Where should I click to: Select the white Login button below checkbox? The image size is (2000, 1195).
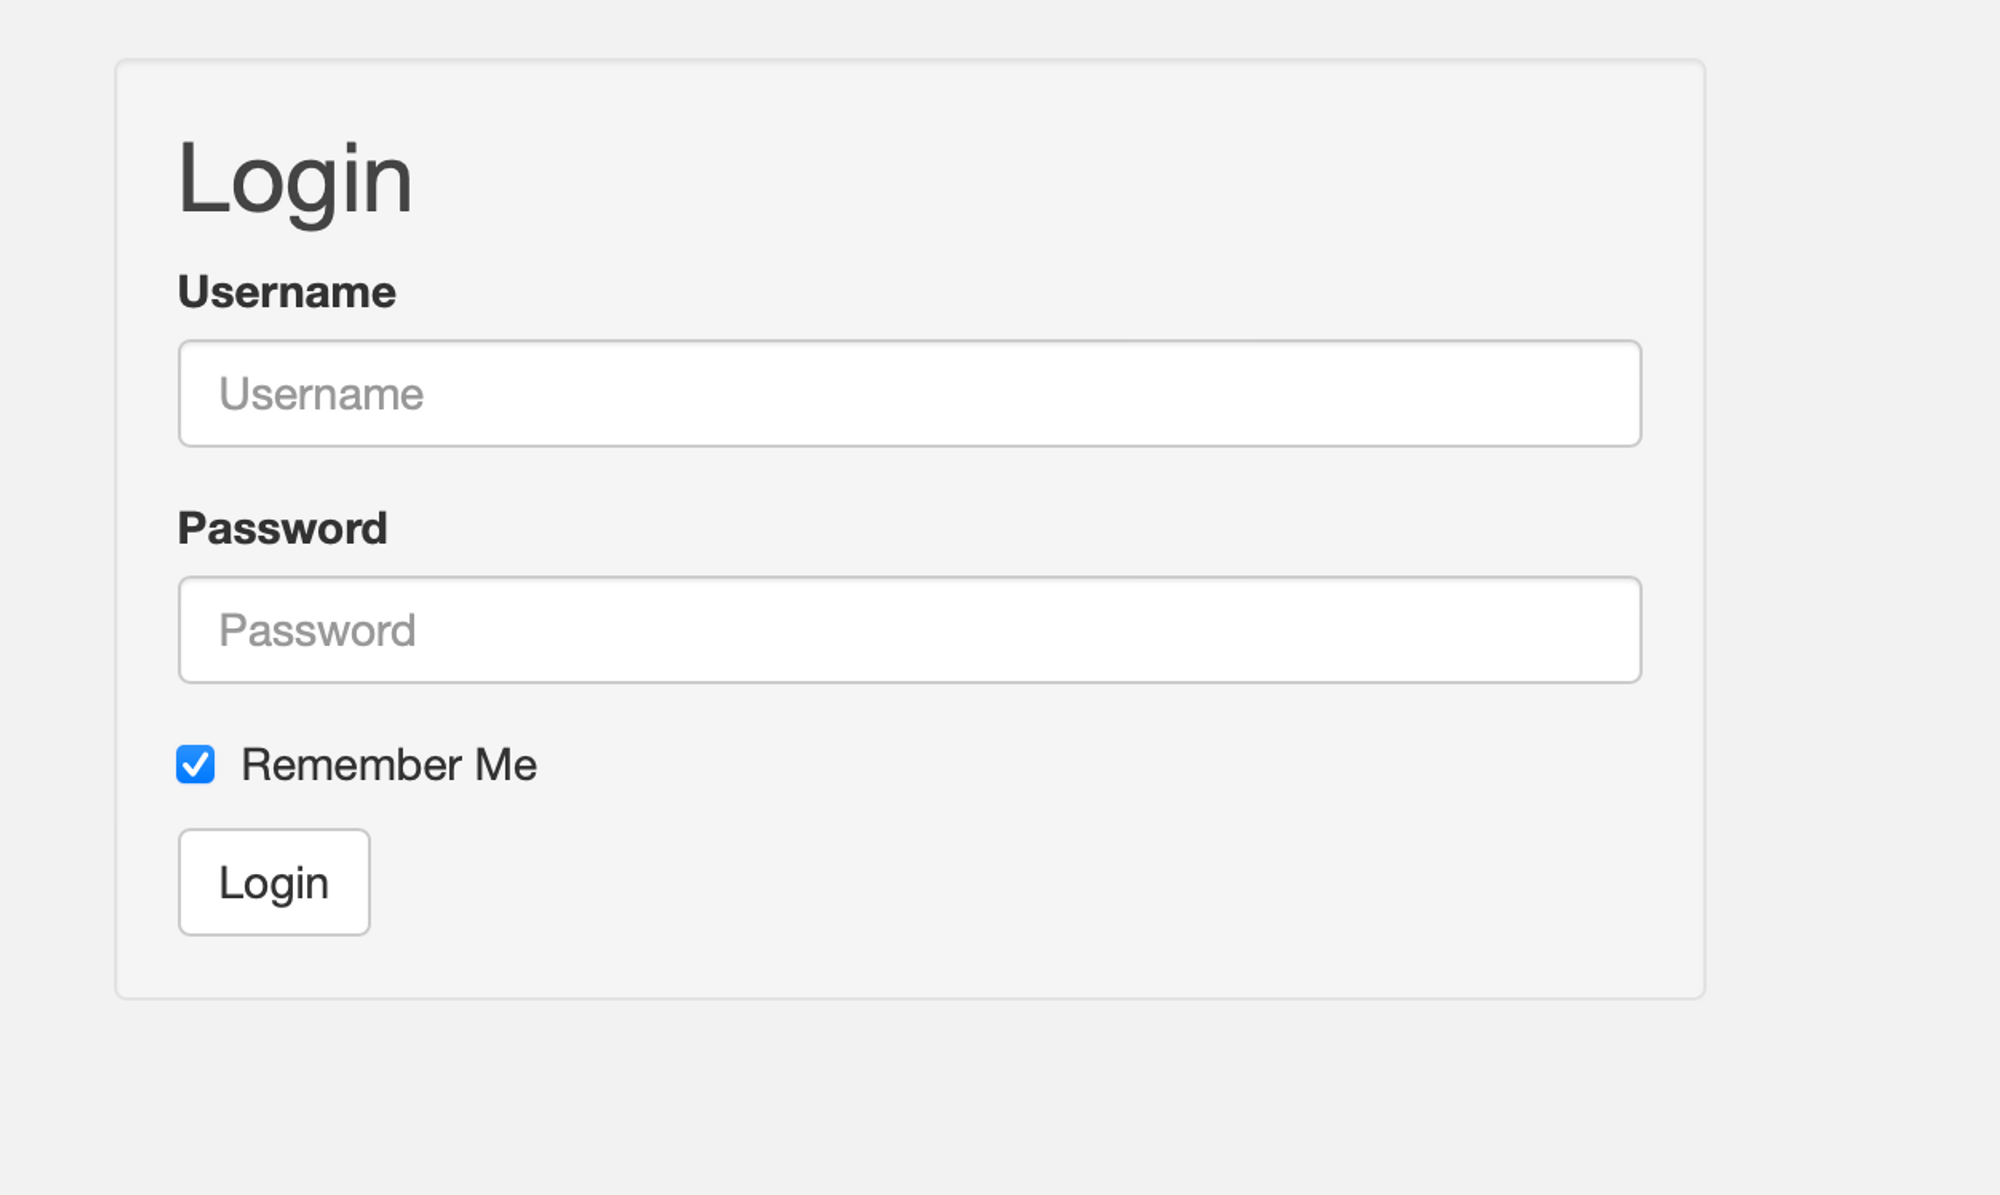(x=274, y=882)
